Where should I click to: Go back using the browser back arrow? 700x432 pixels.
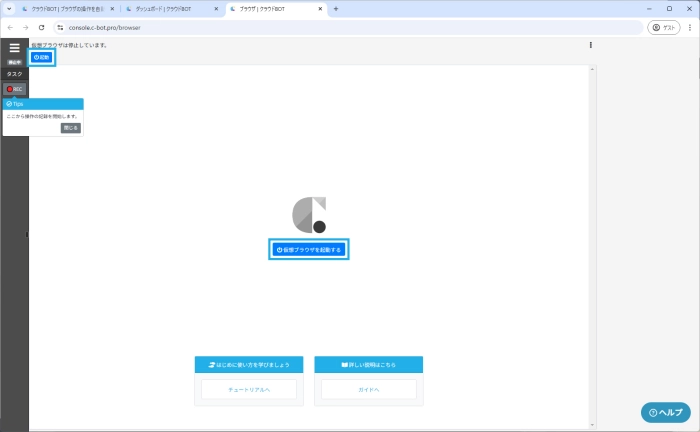pos(10,27)
